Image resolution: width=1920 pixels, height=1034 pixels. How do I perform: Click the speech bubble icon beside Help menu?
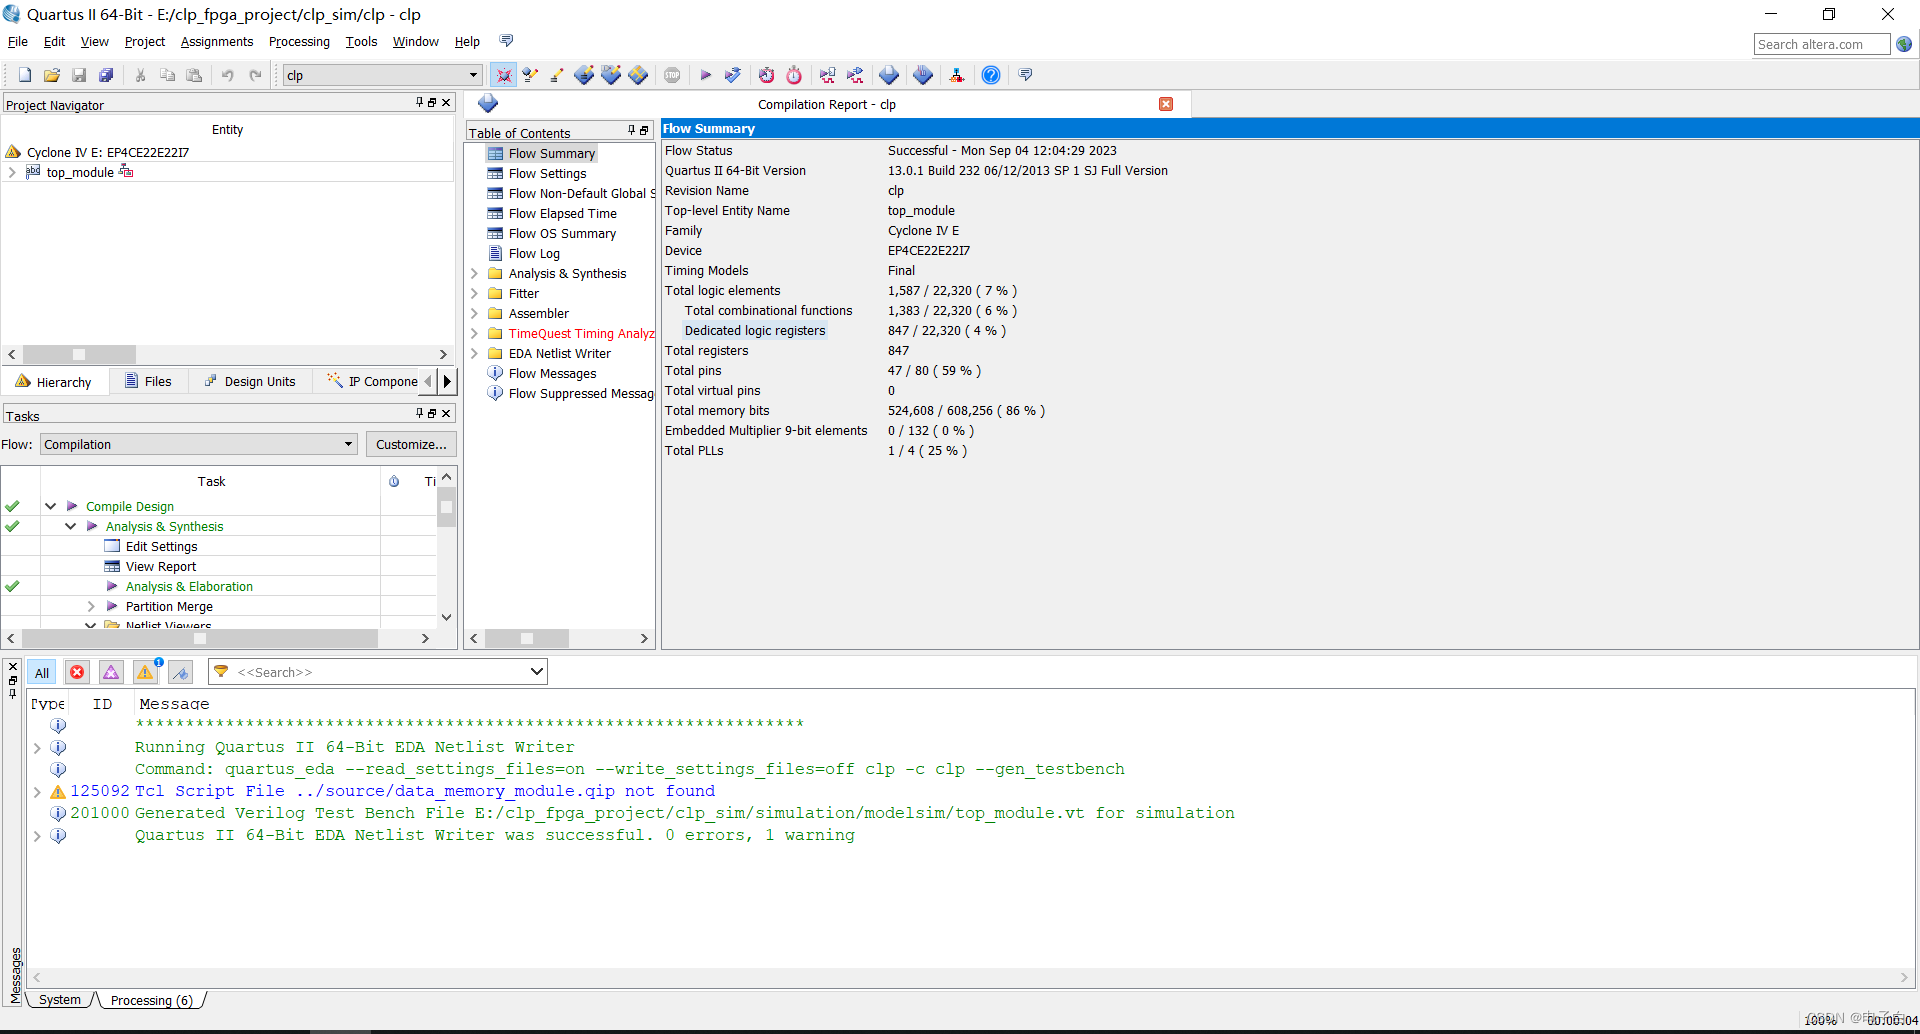(507, 41)
